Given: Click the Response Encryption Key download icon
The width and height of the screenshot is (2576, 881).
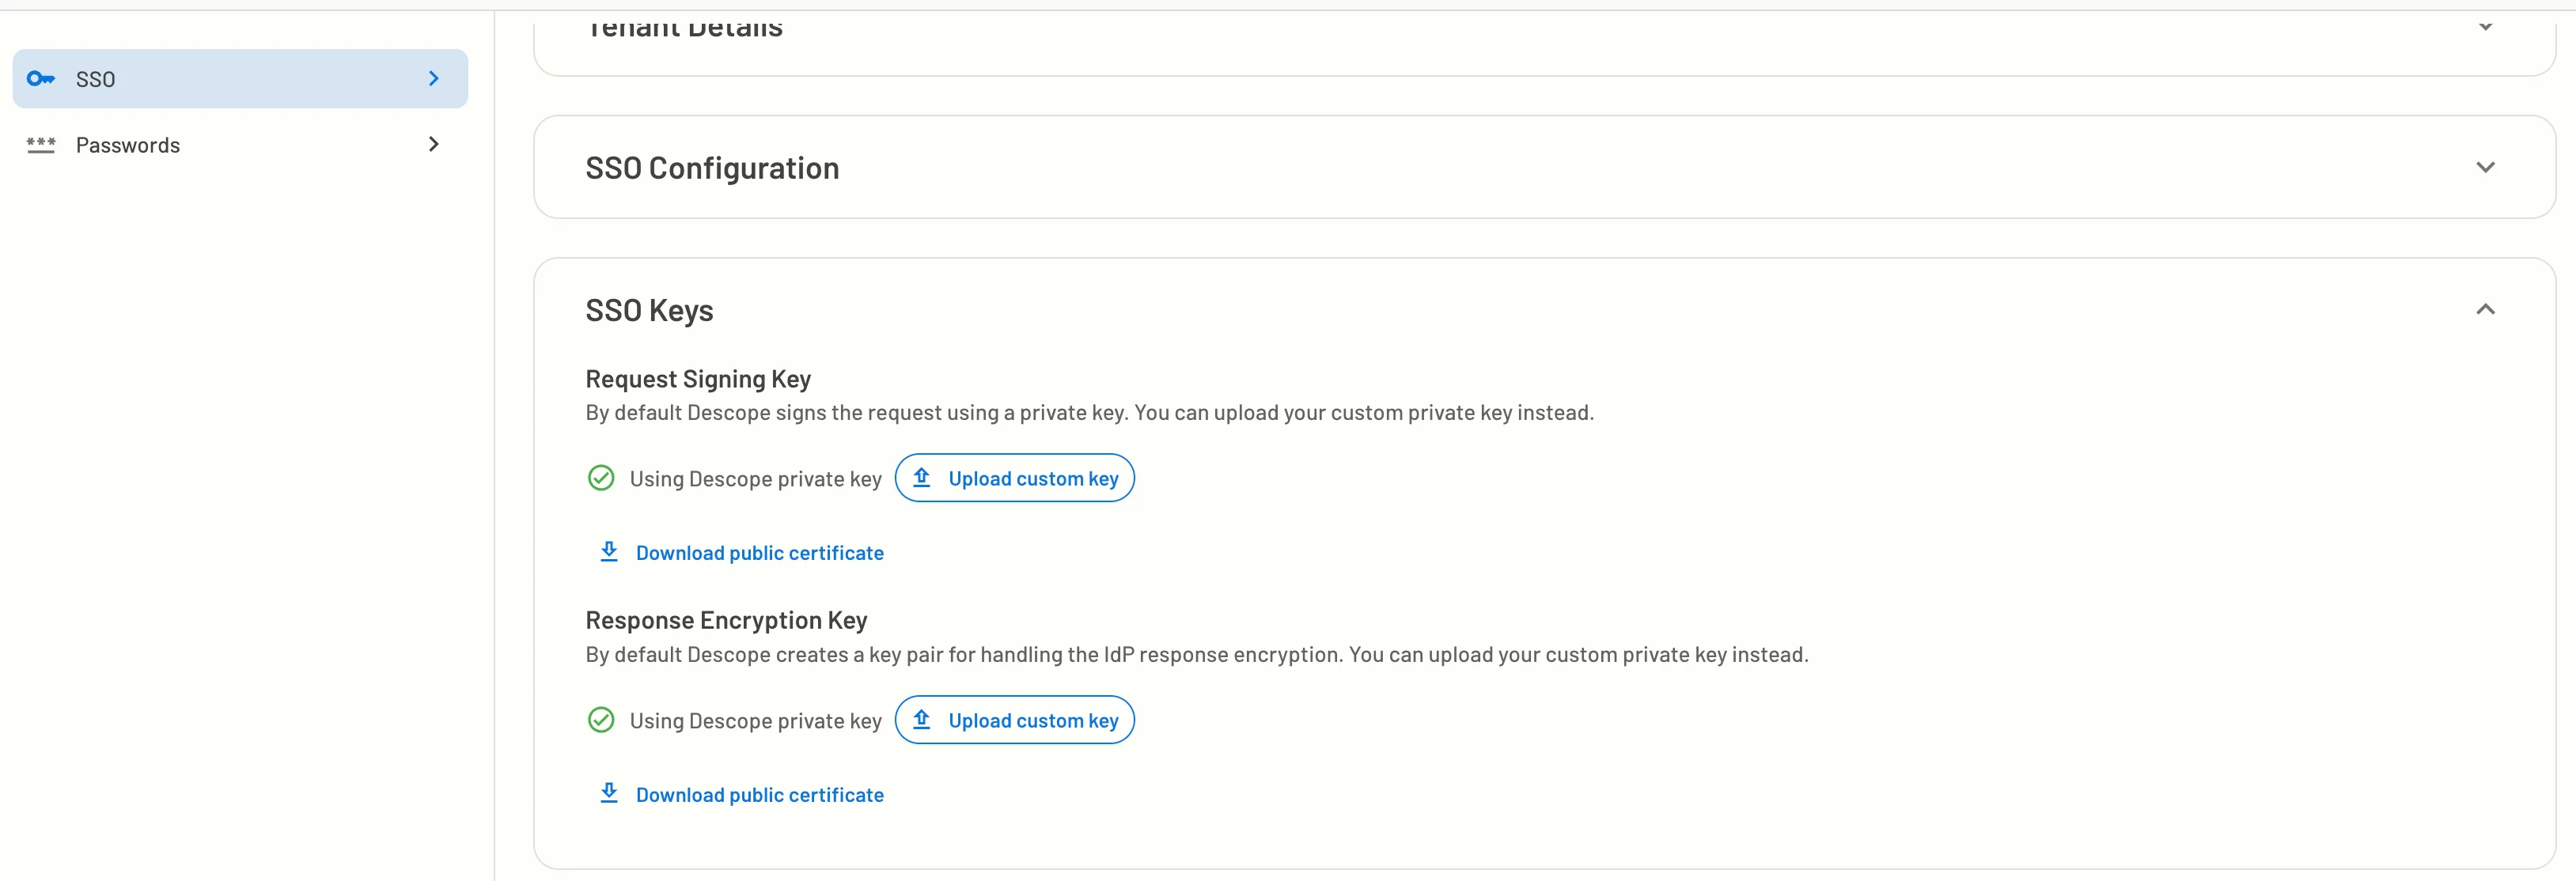Looking at the screenshot, I should 609,794.
